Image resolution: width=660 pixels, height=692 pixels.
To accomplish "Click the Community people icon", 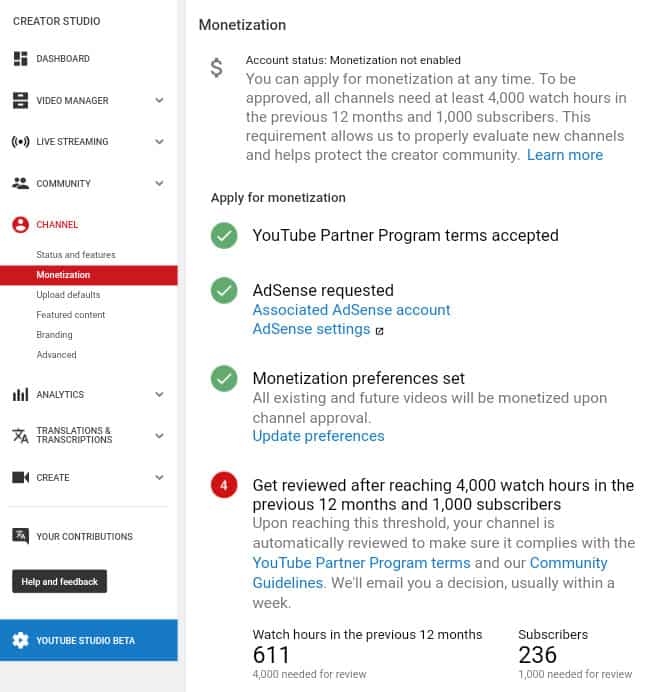I will [x=20, y=184].
